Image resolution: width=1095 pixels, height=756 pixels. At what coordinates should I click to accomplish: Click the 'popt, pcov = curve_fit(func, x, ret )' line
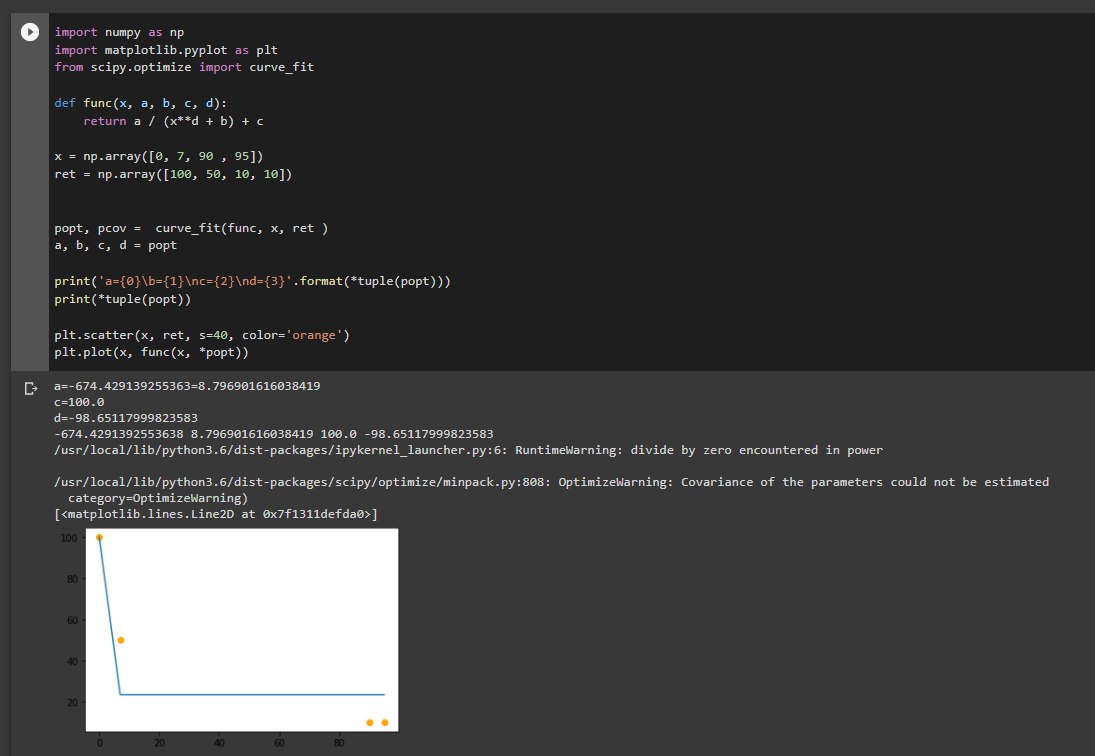pyautogui.click(x=191, y=228)
